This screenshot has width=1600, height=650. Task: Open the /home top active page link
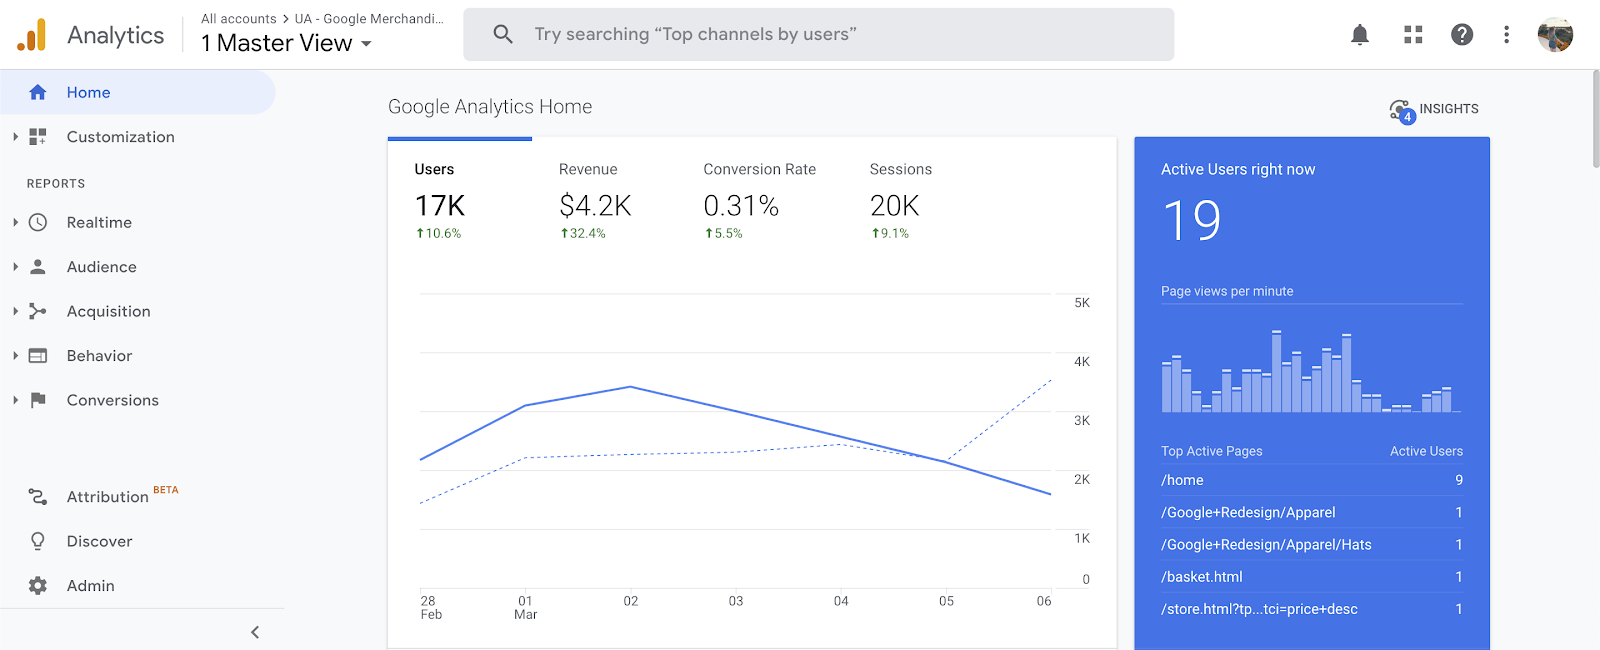tap(1182, 480)
